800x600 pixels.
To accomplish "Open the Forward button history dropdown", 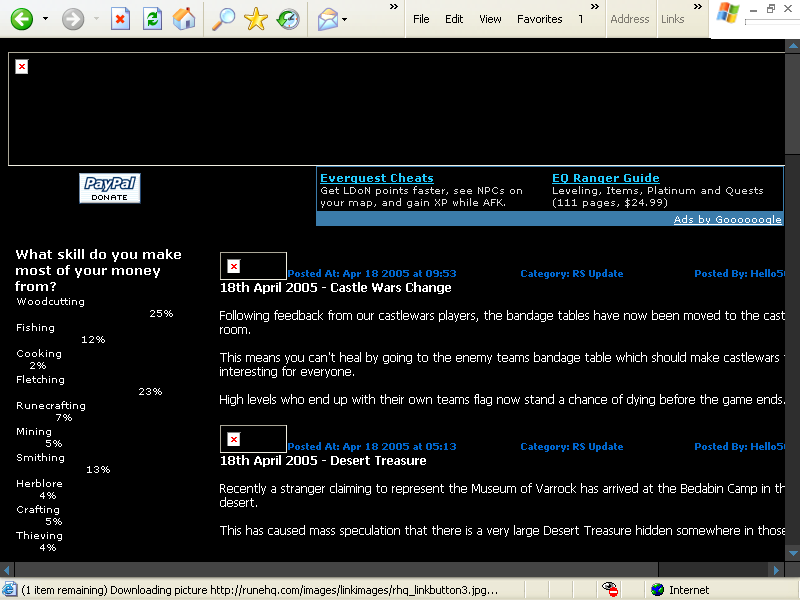I will [96, 19].
